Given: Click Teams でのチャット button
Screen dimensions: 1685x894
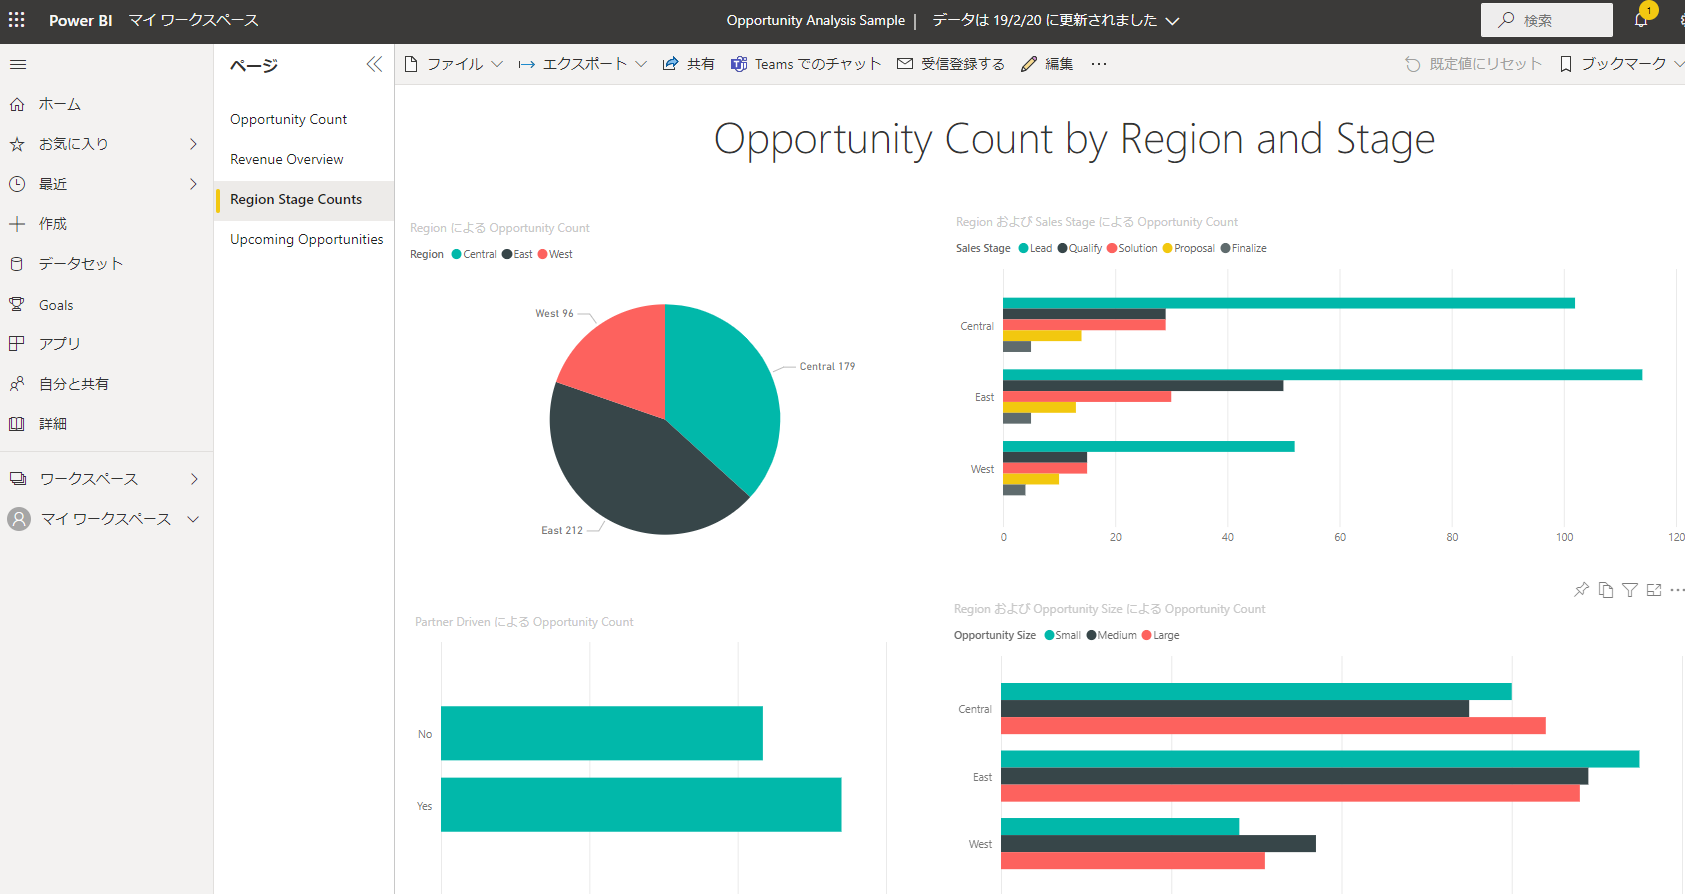Looking at the screenshot, I should (806, 64).
